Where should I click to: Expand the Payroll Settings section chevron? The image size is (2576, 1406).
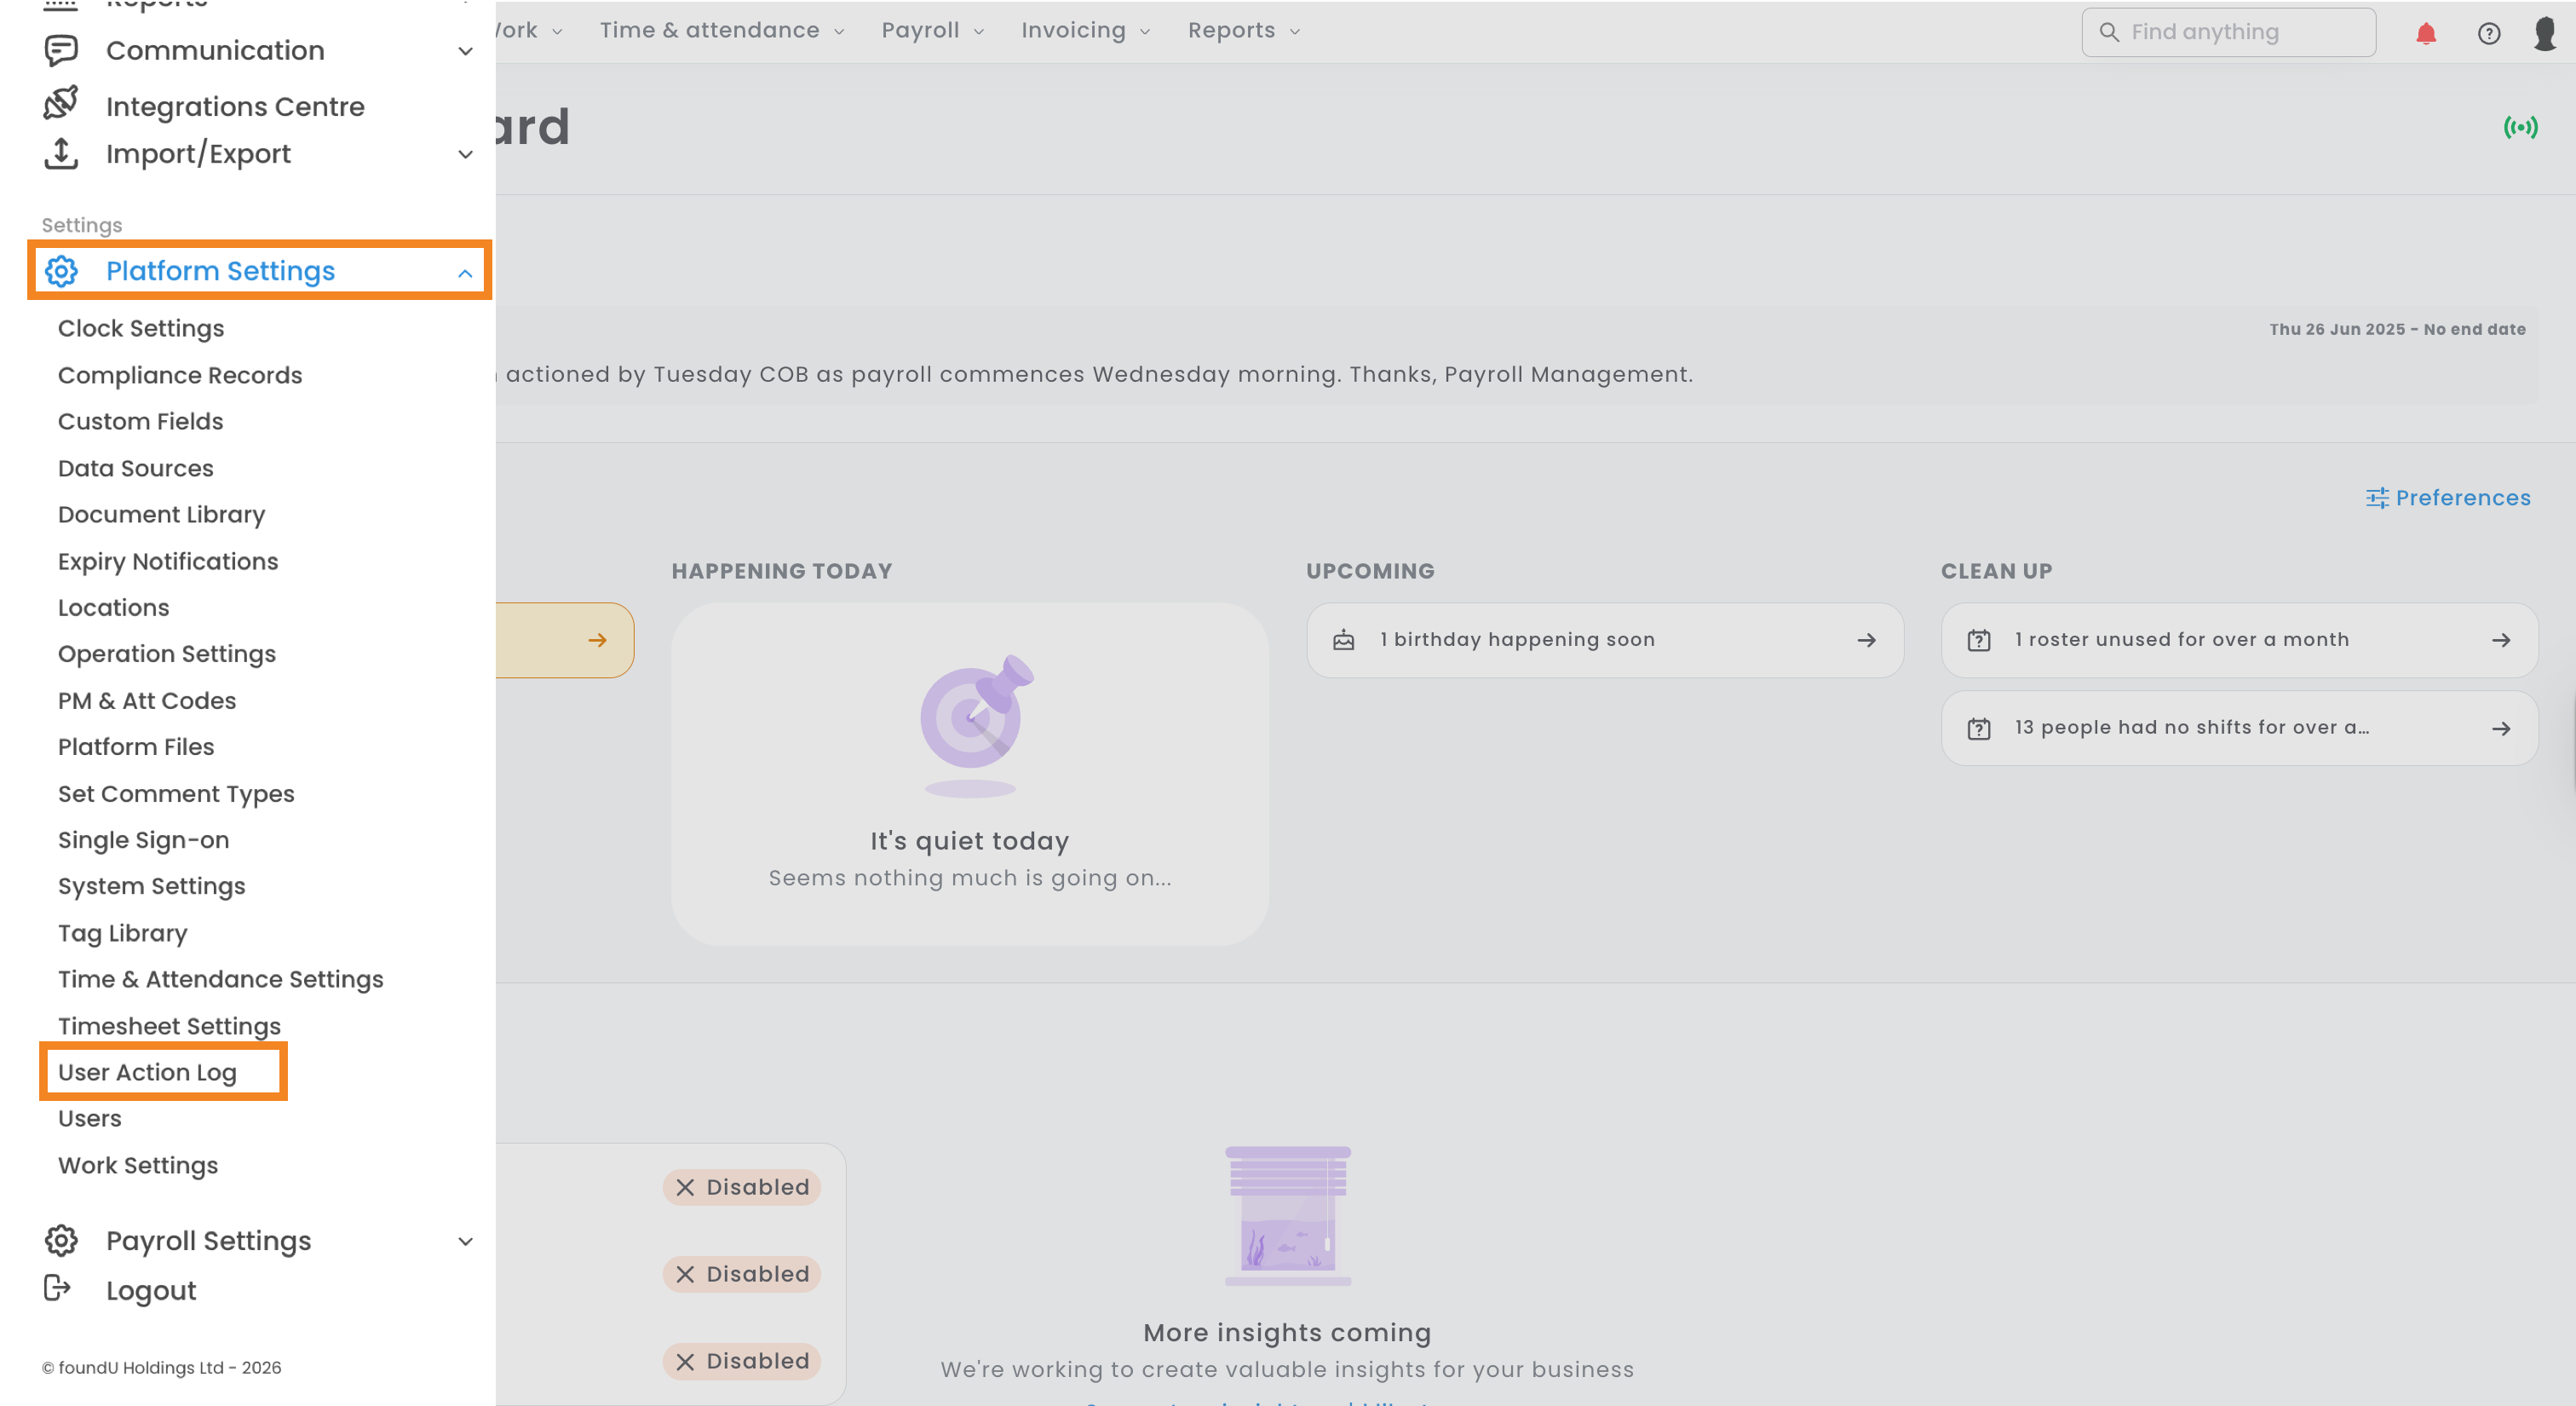465,1241
